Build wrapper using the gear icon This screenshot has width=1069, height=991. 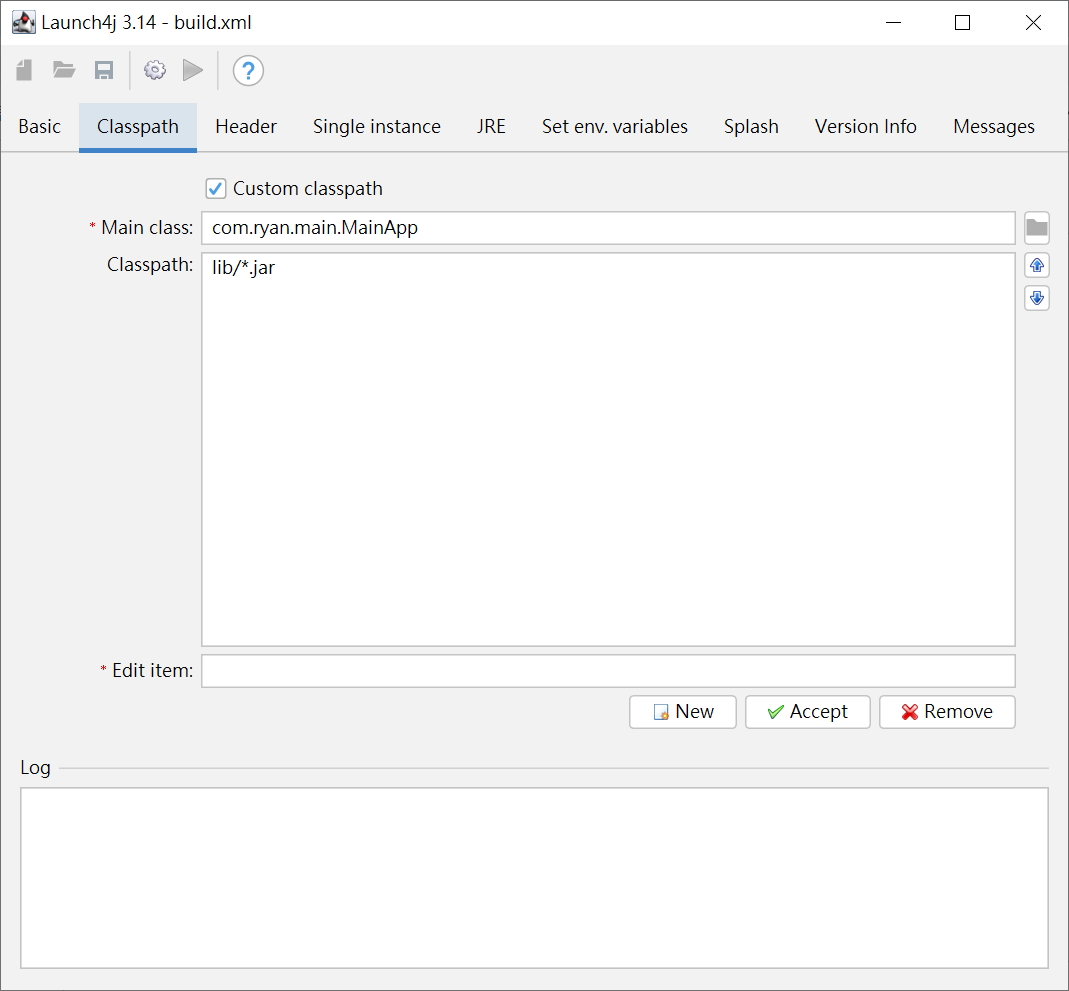pyautogui.click(x=155, y=70)
